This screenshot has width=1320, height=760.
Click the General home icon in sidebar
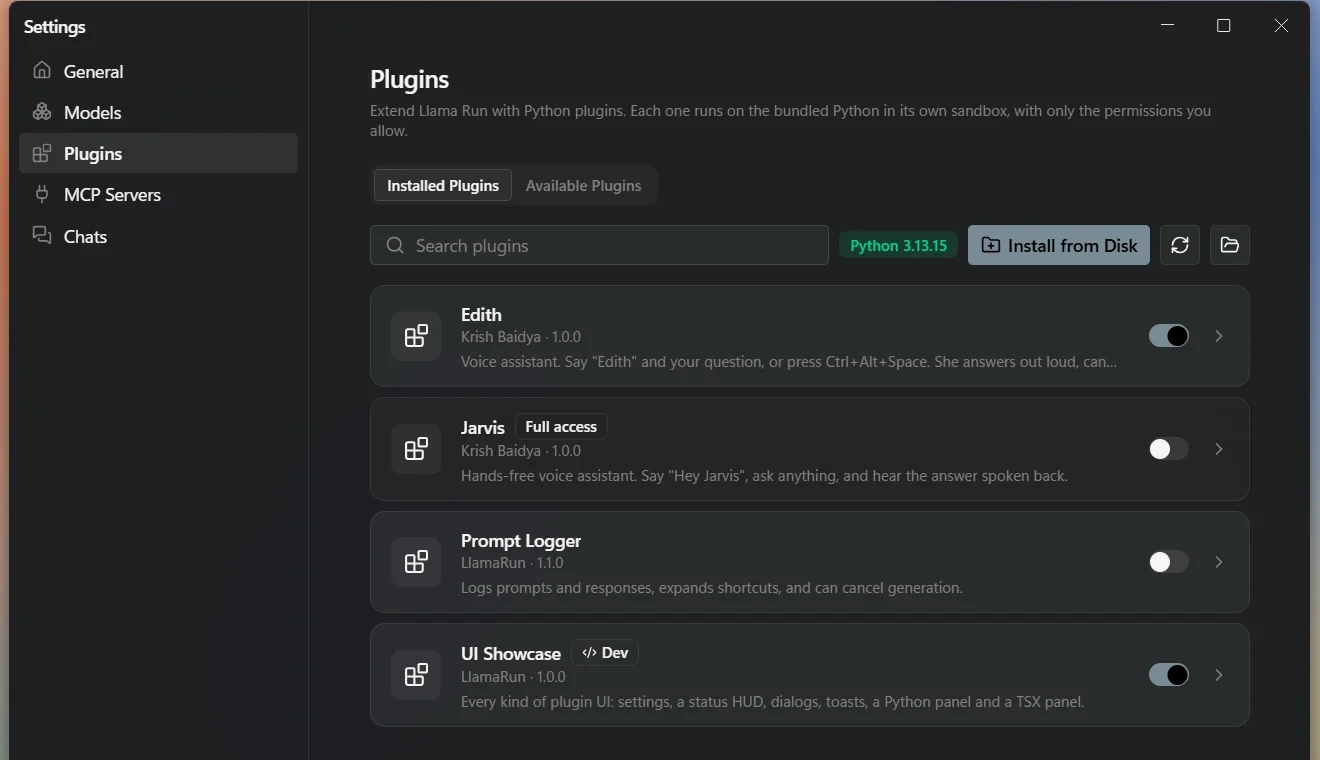(42, 71)
